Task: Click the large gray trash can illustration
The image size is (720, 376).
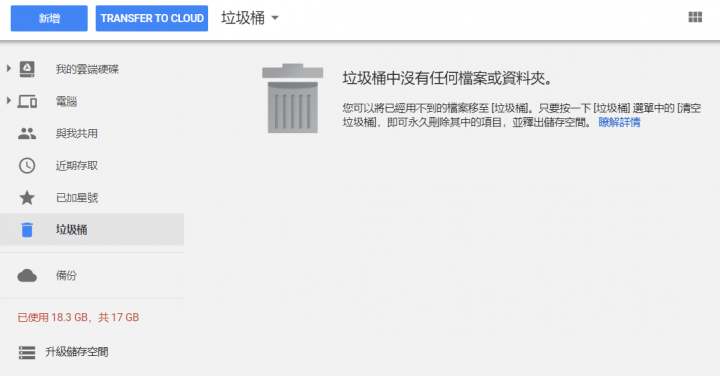Action: (x=292, y=98)
